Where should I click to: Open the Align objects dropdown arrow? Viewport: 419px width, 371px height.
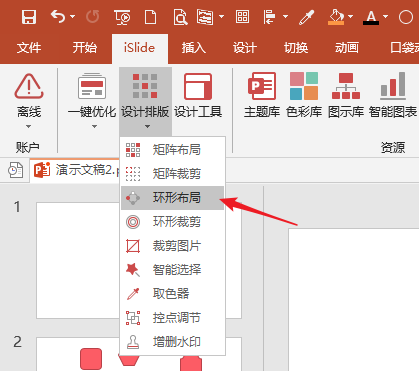tap(285, 16)
